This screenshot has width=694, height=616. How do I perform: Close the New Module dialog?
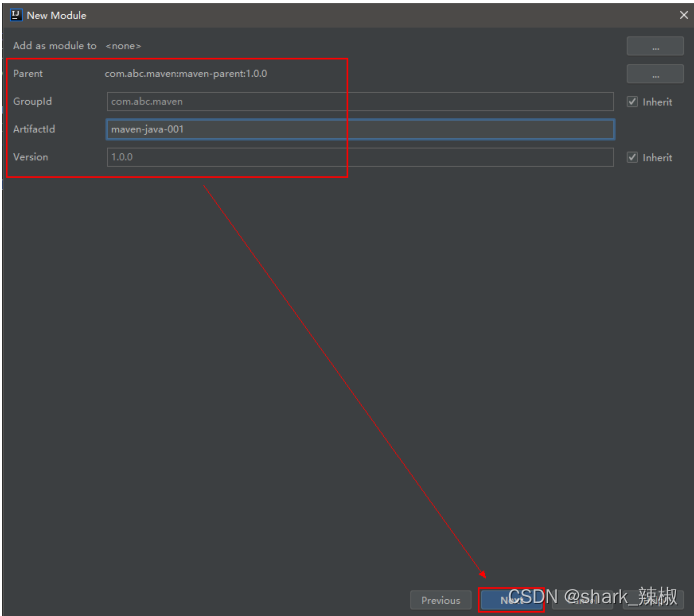click(x=683, y=15)
